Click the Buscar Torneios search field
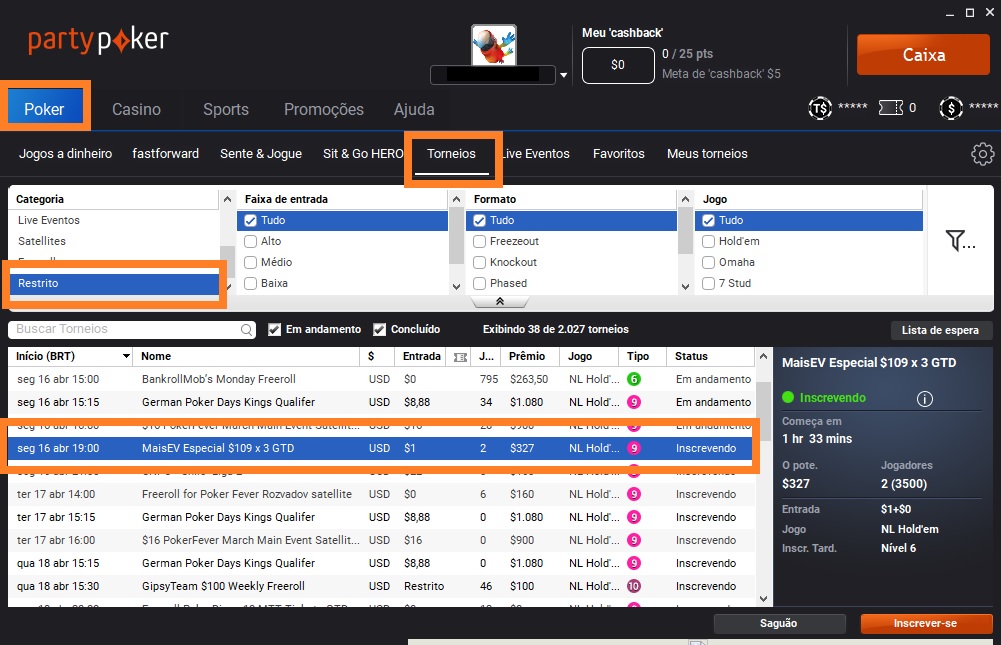 click(132, 330)
